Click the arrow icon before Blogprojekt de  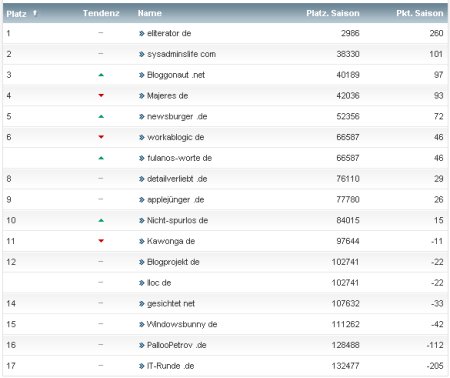click(x=142, y=262)
